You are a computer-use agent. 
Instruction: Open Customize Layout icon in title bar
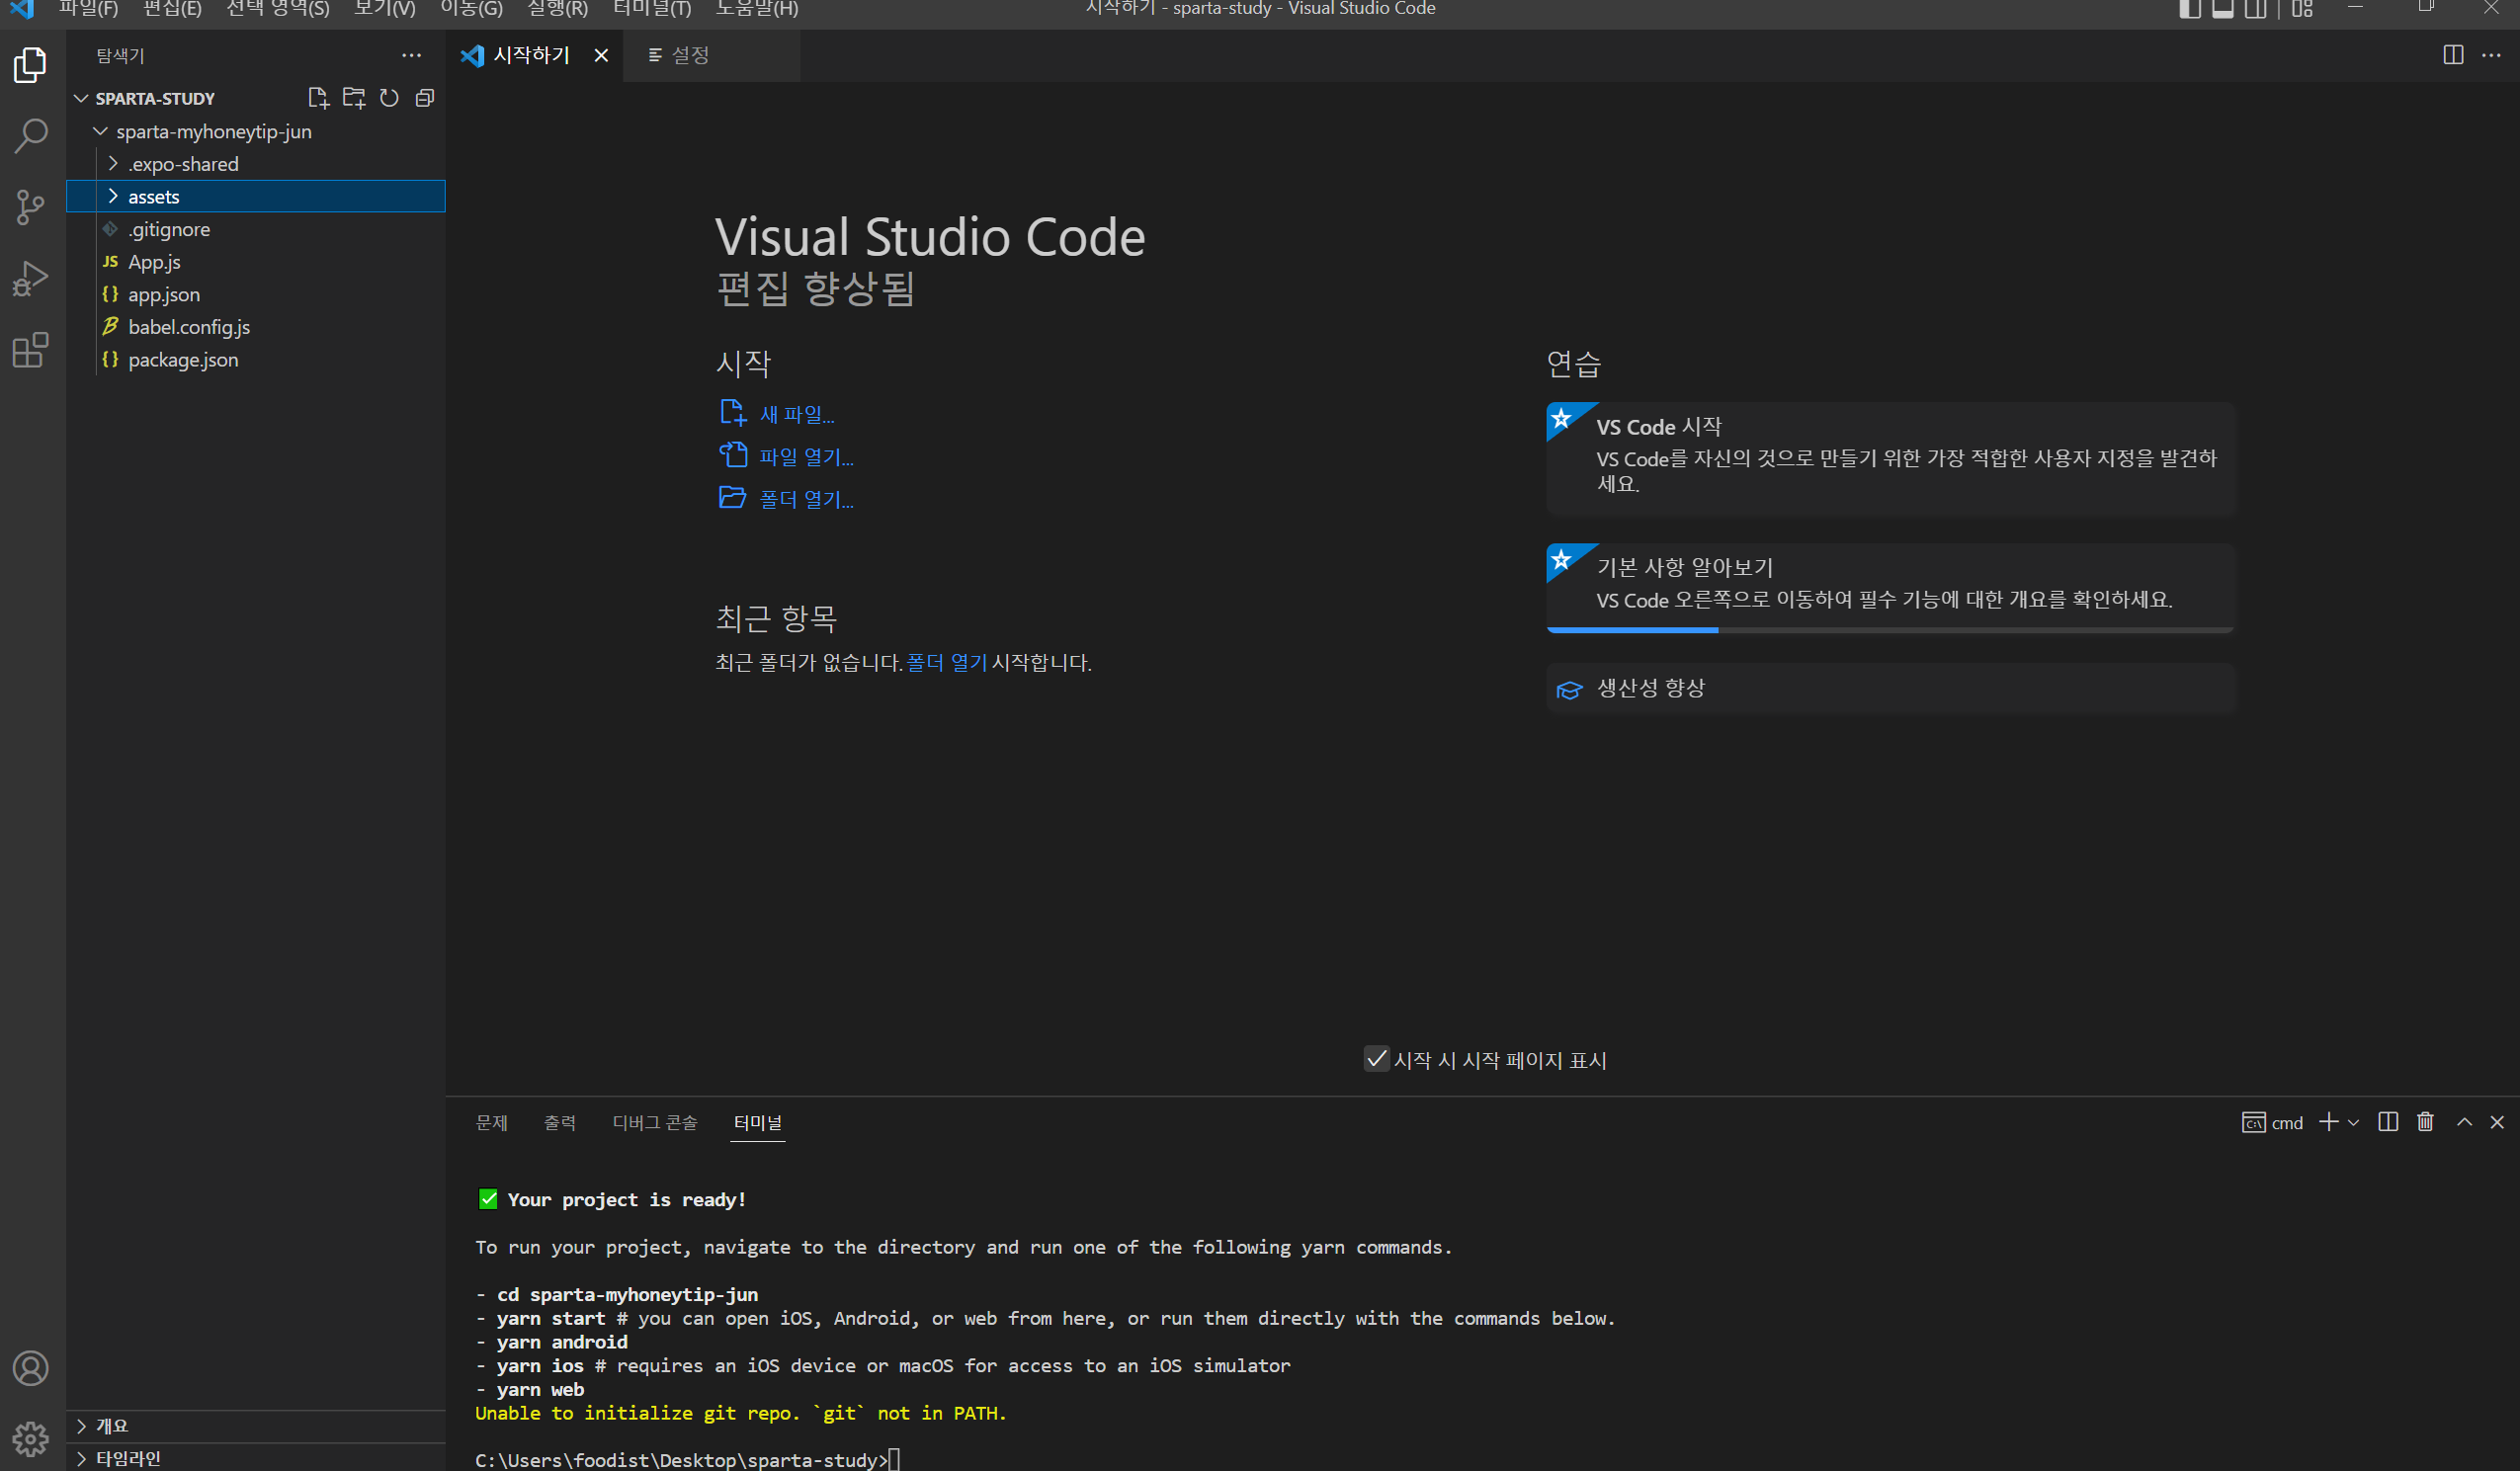click(2302, 9)
